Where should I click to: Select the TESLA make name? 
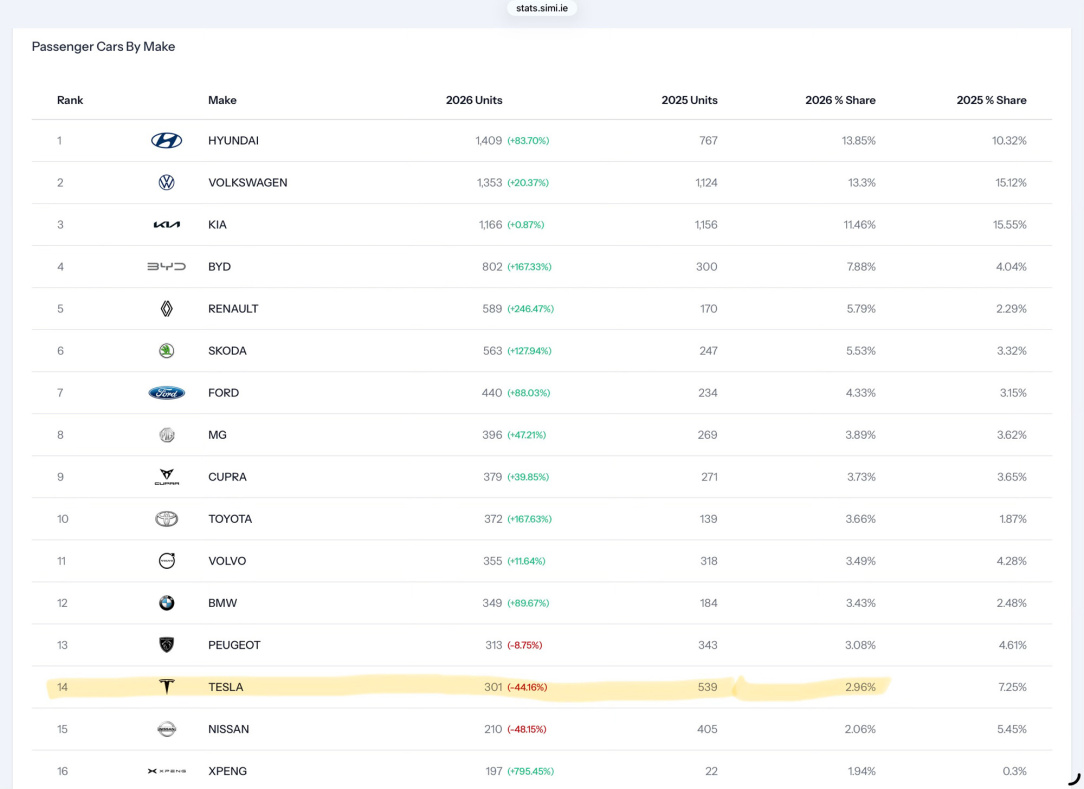[x=225, y=687]
